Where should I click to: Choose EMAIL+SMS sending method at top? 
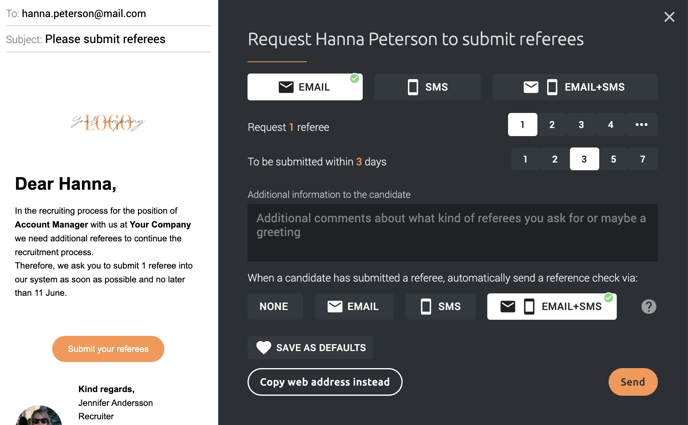pos(575,87)
